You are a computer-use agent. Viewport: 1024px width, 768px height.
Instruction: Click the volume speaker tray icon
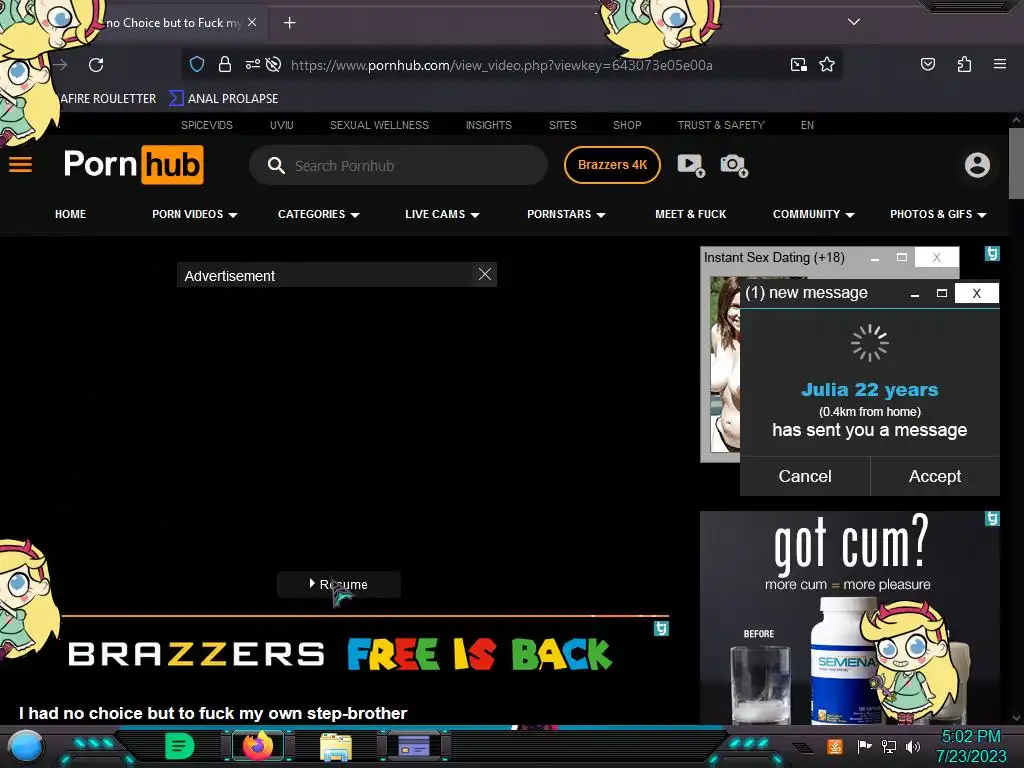pos(912,746)
